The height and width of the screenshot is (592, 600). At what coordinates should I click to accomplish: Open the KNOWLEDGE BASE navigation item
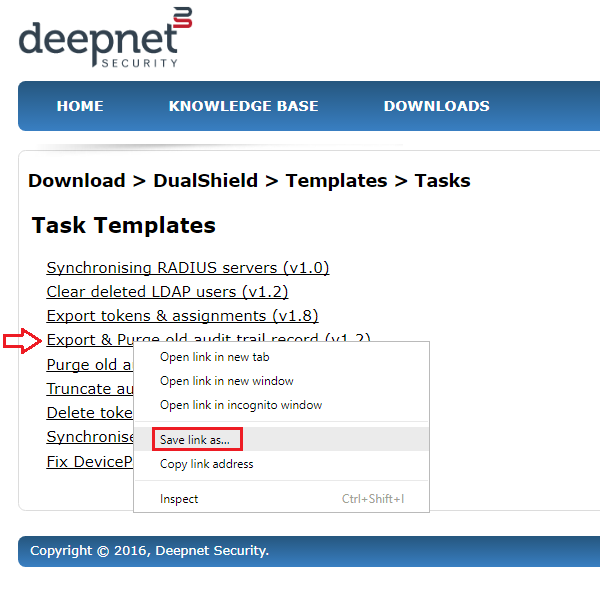tap(243, 106)
